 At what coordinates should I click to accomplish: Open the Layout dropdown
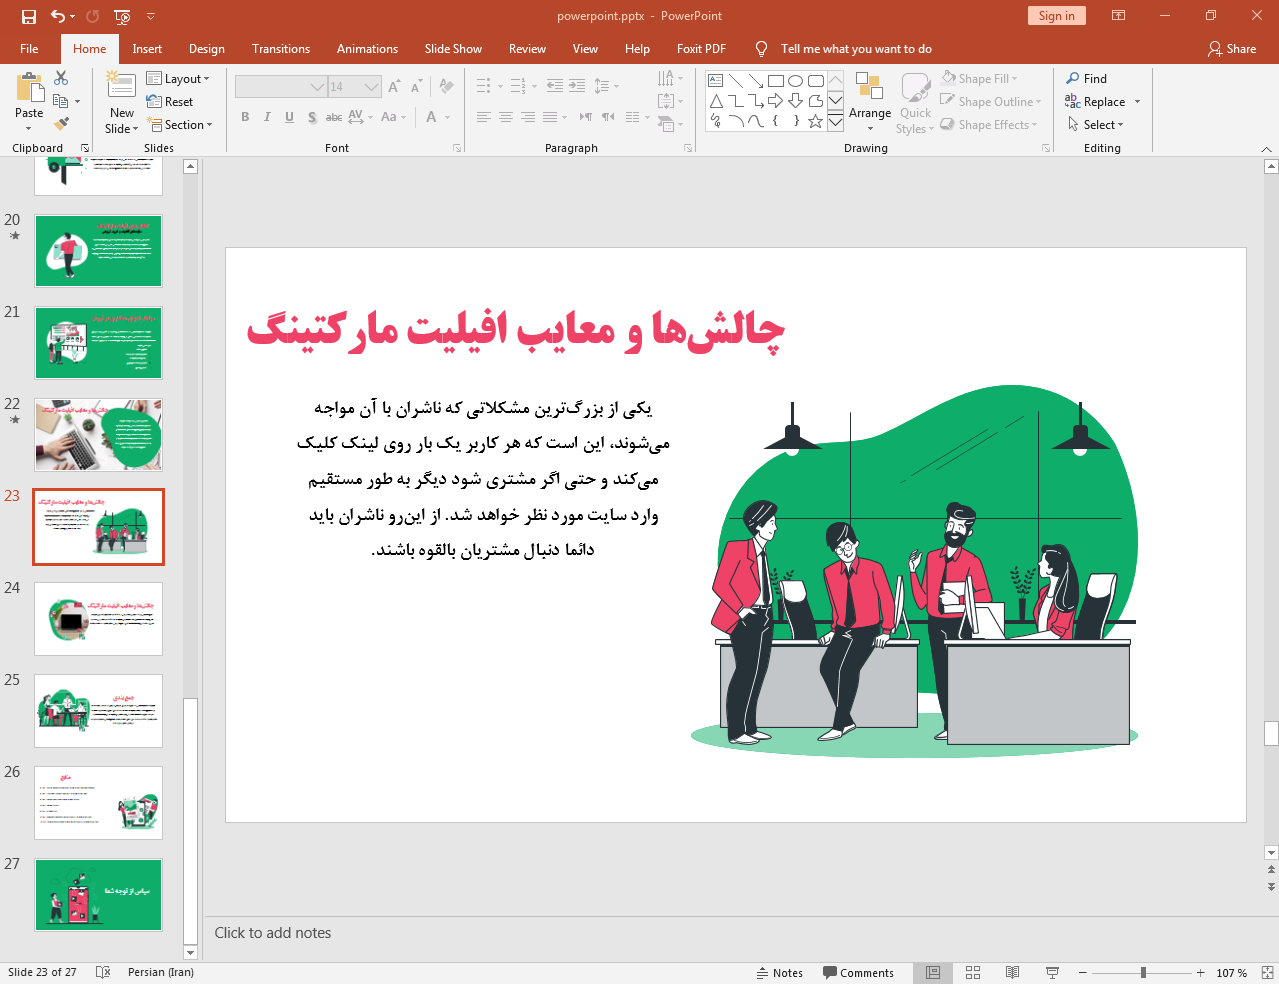pyautogui.click(x=178, y=79)
